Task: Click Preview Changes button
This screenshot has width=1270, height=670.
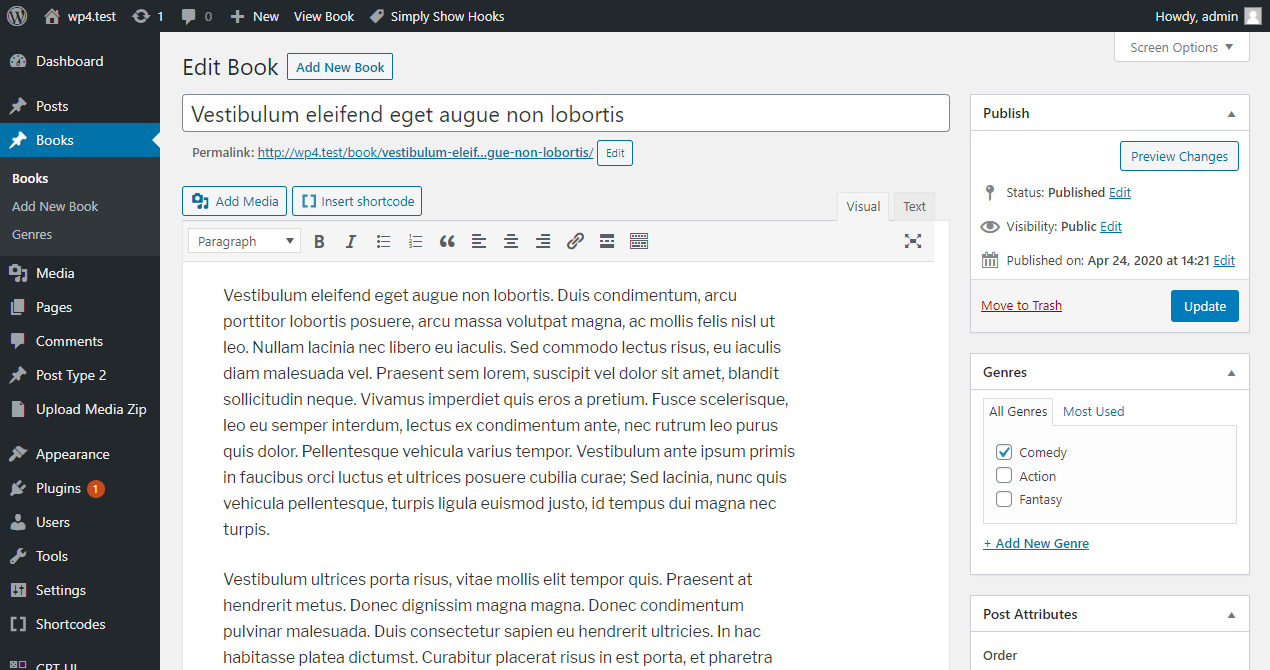Action: click(x=1179, y=156)
